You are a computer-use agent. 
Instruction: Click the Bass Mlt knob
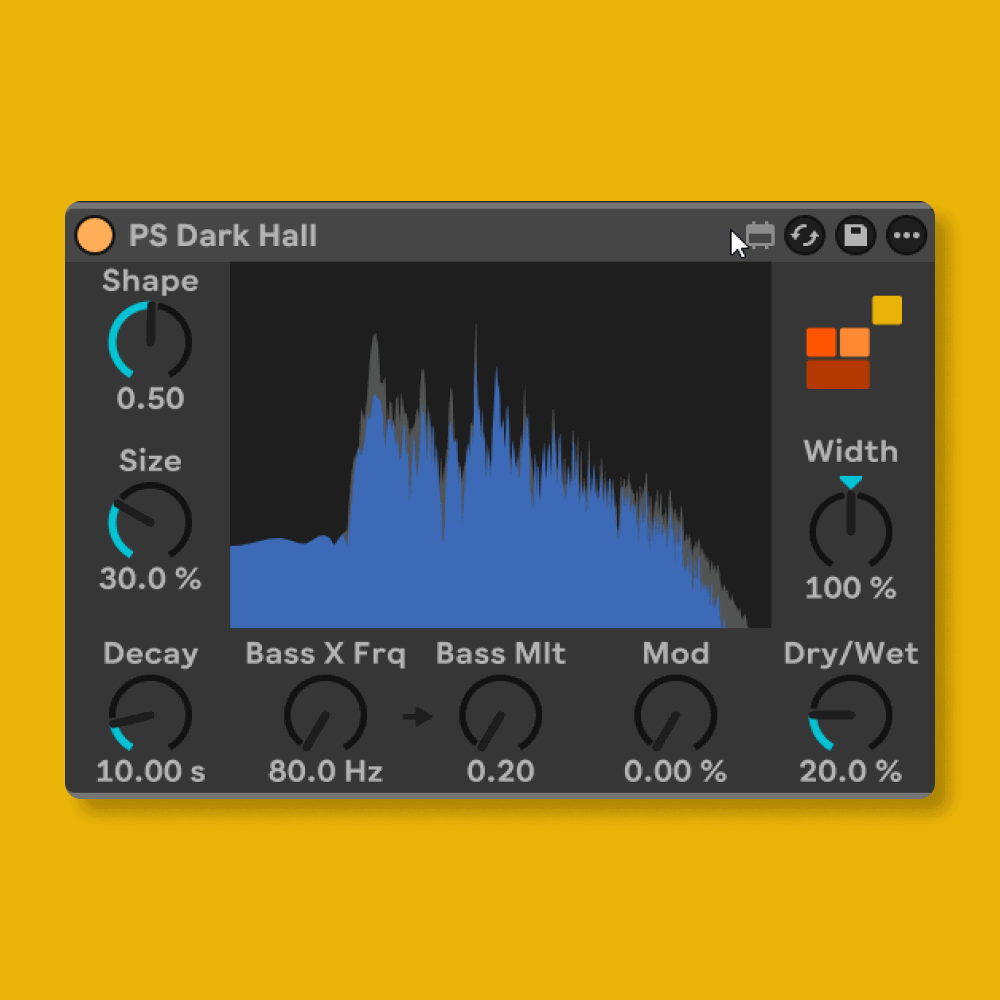(500, 715)
